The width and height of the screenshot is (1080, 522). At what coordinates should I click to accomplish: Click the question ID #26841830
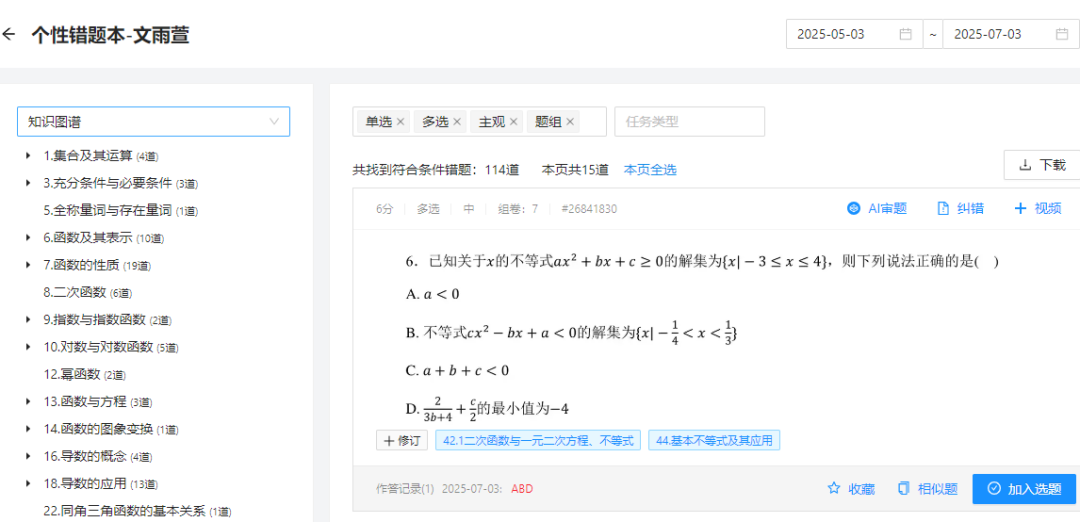pos(589,209)
